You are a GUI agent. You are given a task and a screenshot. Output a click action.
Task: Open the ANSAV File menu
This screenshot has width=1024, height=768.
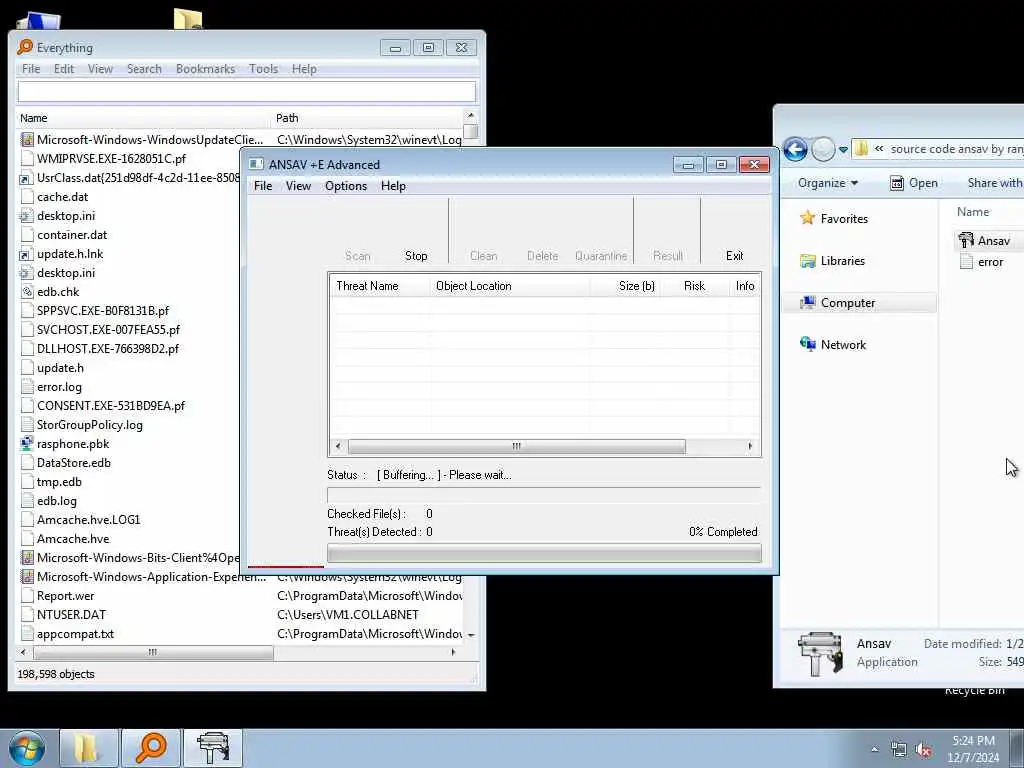tap(263, 185)
